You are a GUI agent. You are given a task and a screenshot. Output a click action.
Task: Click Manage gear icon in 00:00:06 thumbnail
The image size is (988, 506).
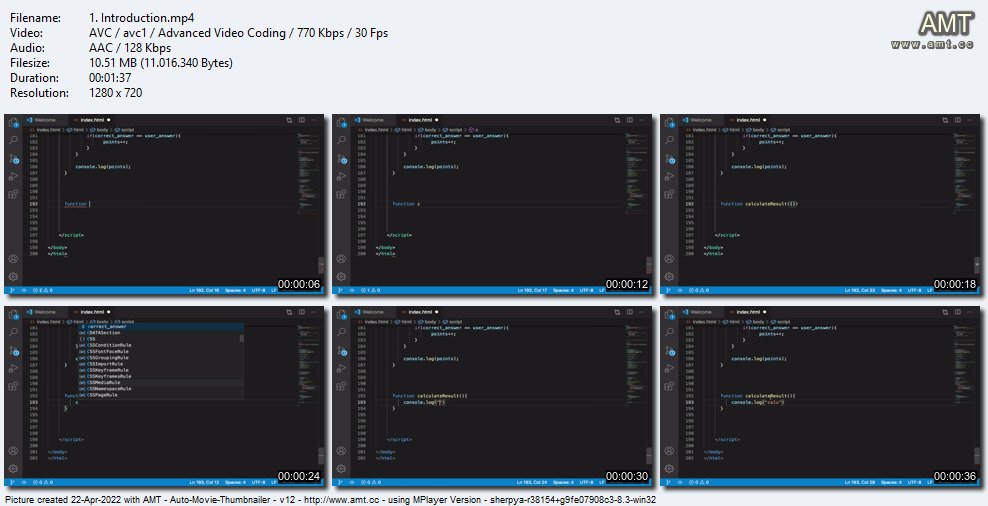point(13,277)
